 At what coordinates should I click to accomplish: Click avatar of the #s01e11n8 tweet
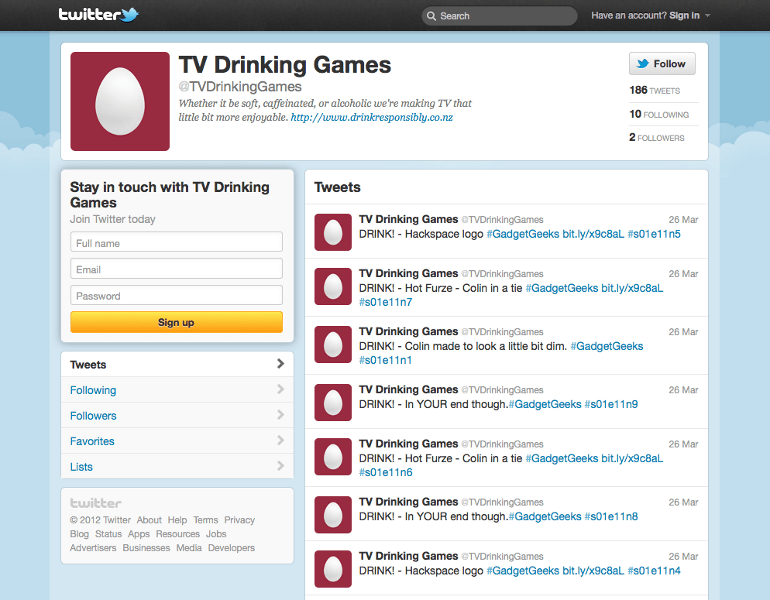coord(333,514)
